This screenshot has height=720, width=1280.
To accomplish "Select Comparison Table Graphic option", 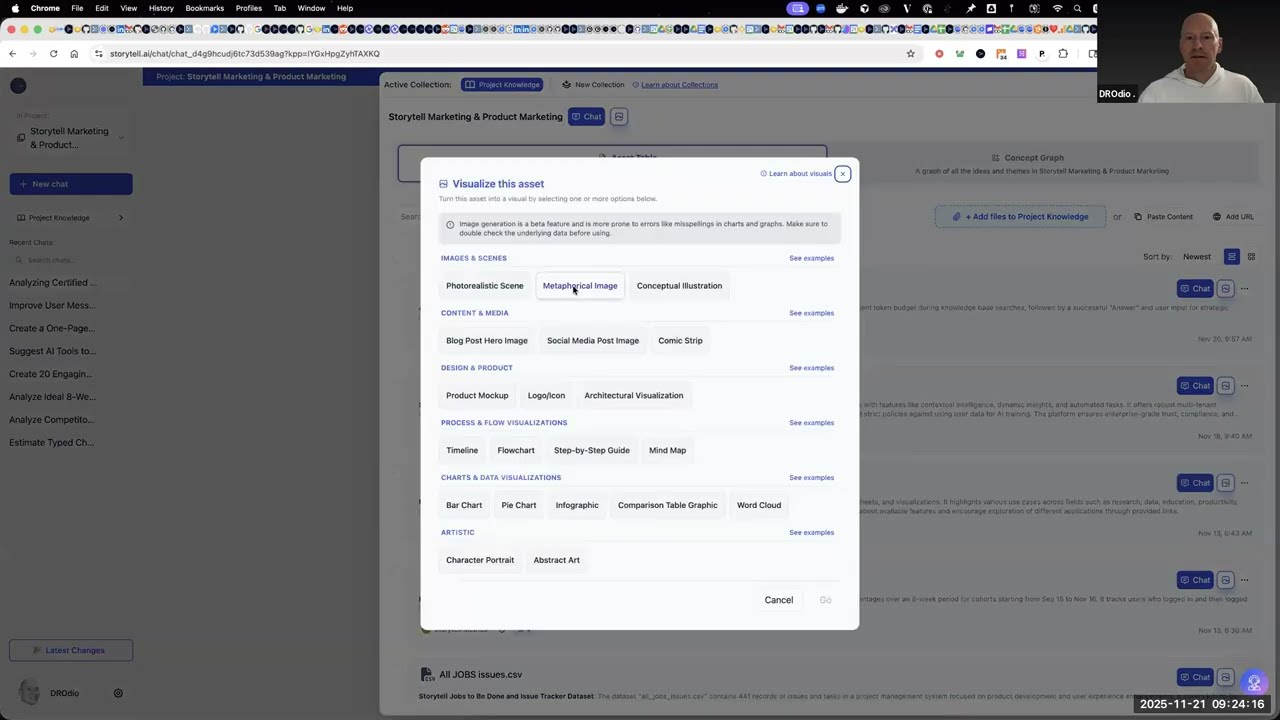I will [x=667, y=506].
